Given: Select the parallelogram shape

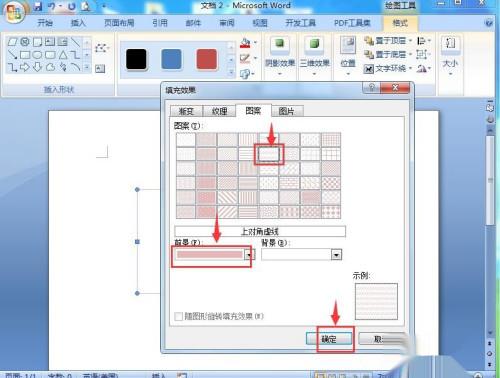Looking at the screenshot, I should coord(13,42).
